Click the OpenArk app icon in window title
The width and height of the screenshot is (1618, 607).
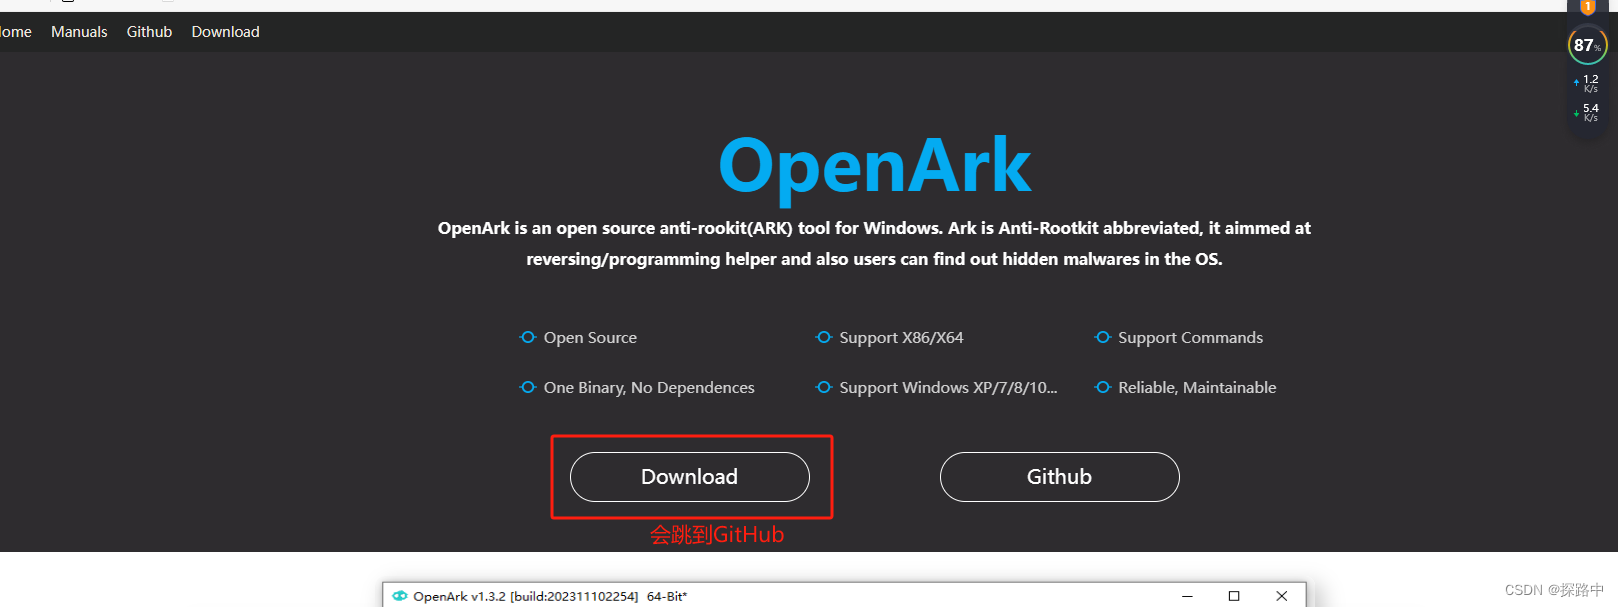pyautogui.click(x=400, y=596)
